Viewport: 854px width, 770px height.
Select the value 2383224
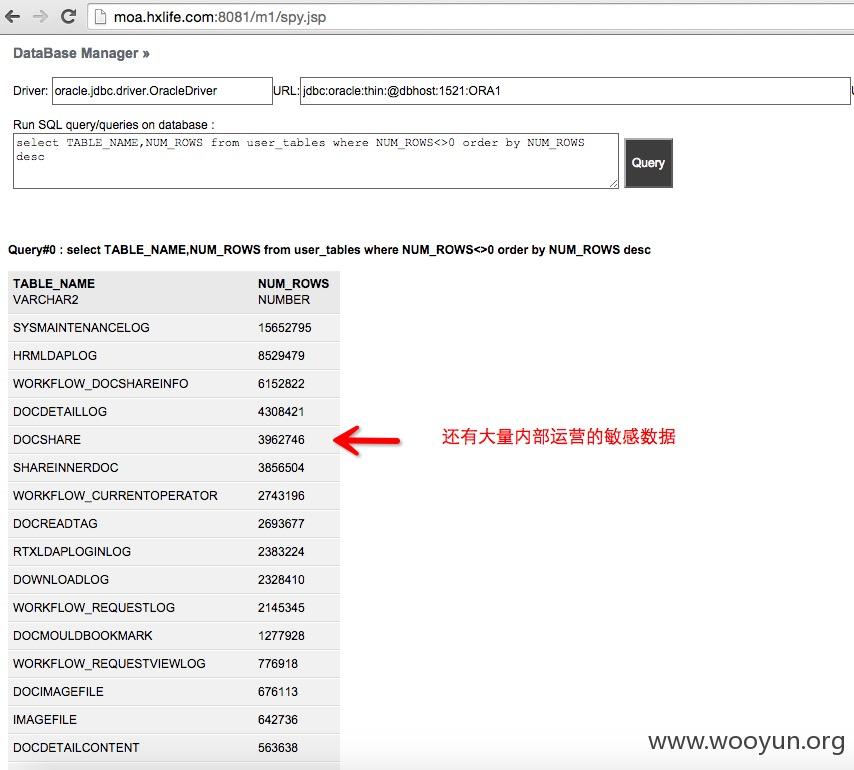click(281, 552)
